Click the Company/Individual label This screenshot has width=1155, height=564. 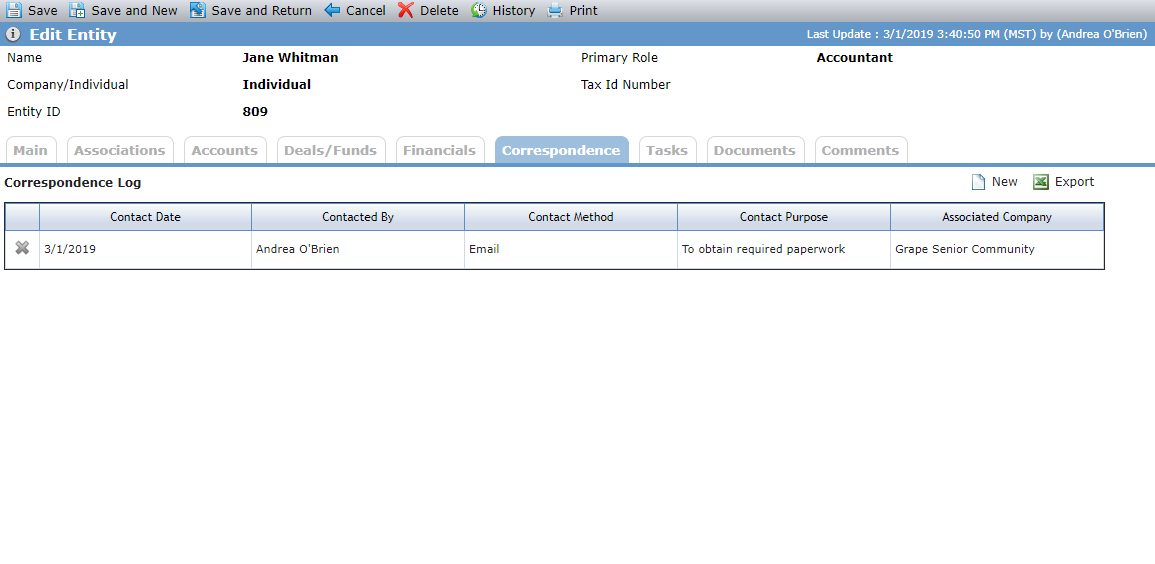(68, 85)
